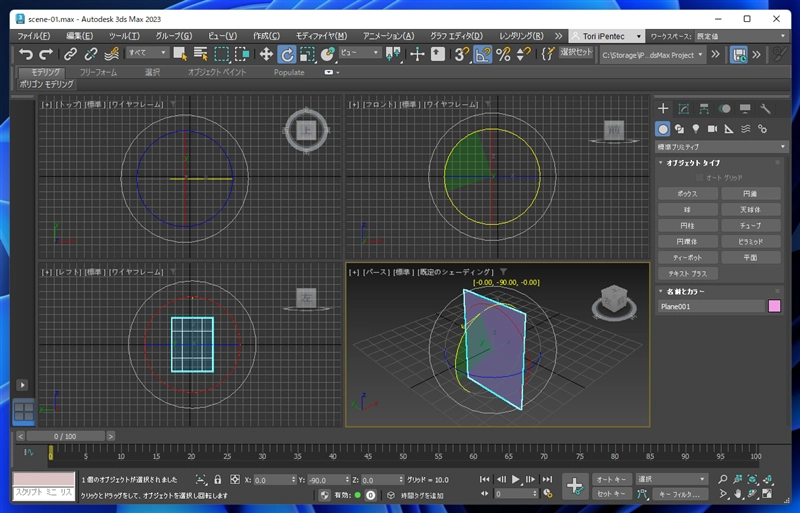
Task: Toggle the Spinner Snap button
Action: coord(523,54)
